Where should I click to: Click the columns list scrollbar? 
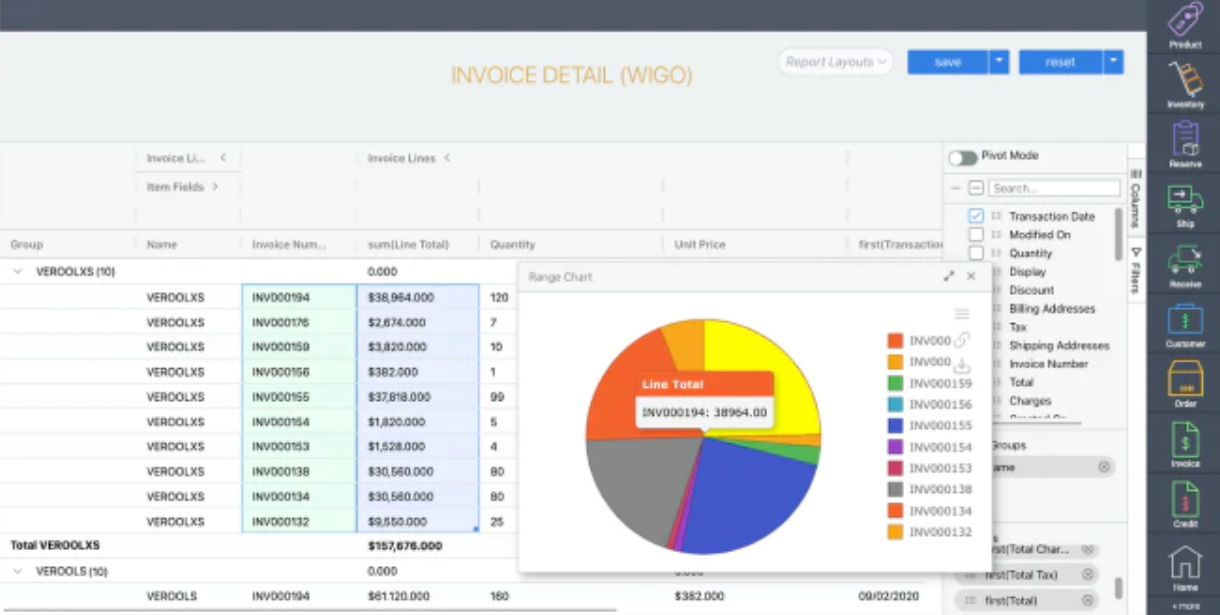tap(1119, 234)
